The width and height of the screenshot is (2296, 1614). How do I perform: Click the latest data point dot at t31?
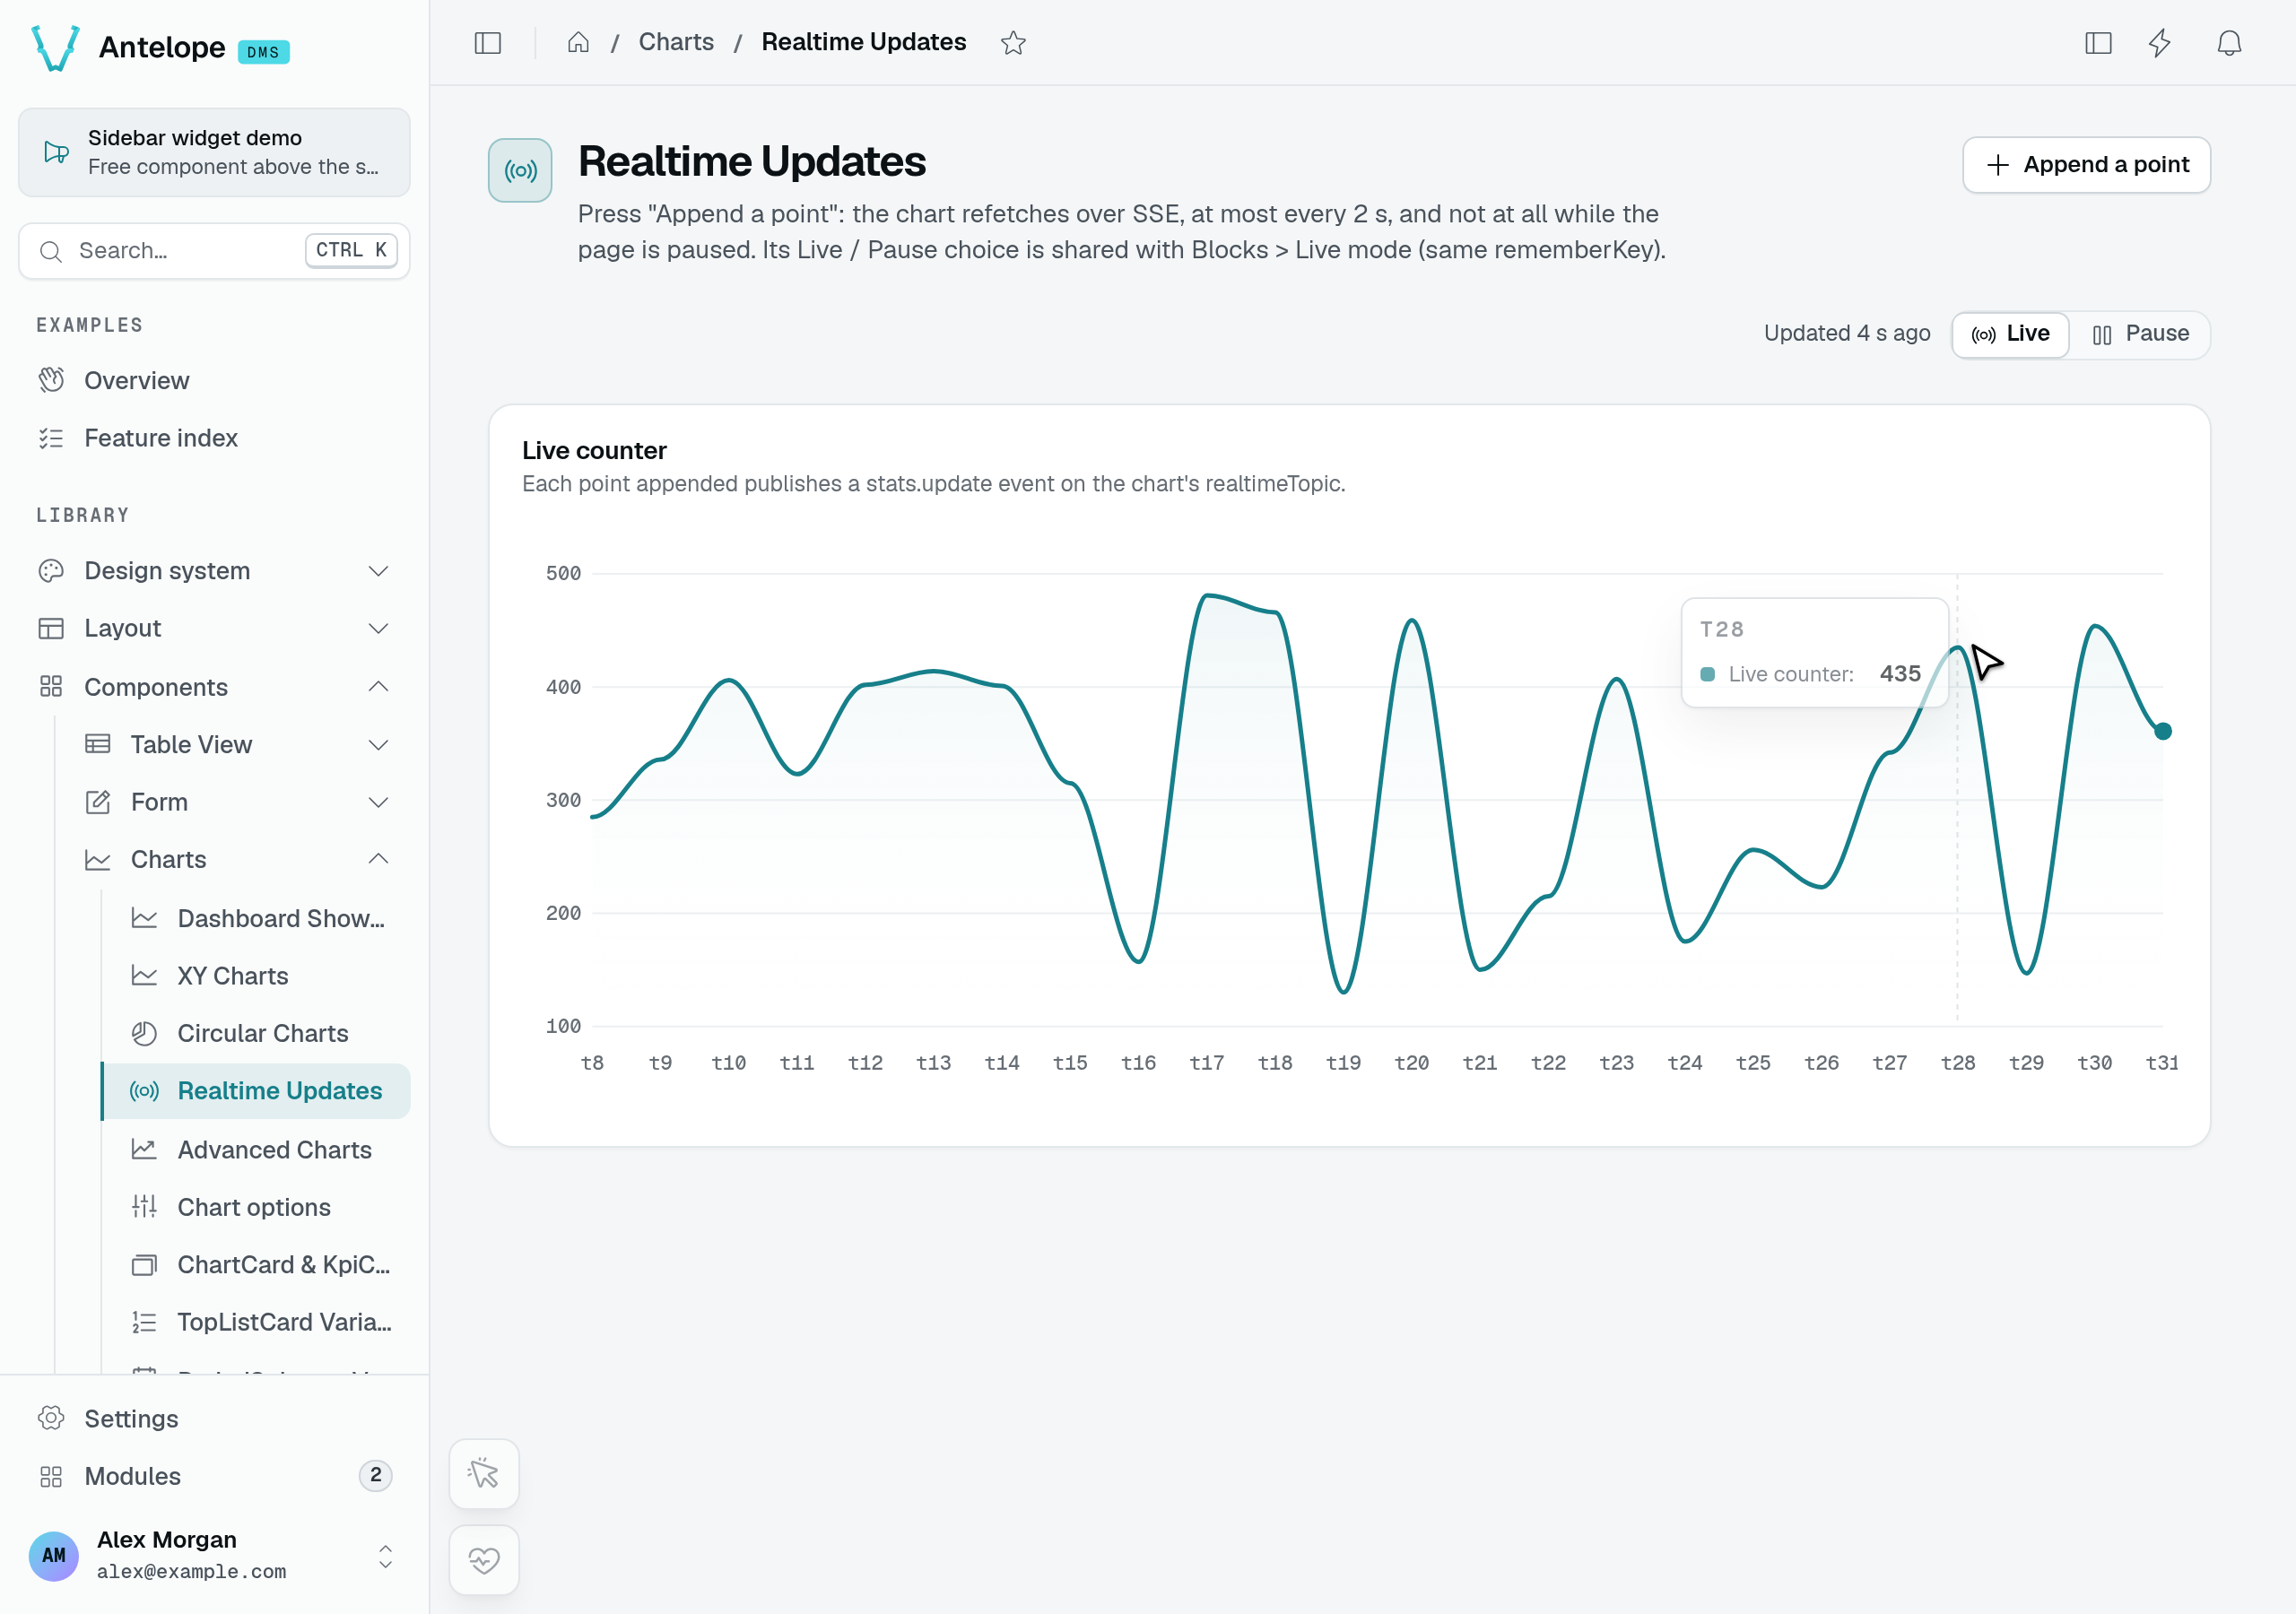point(2163,731)
